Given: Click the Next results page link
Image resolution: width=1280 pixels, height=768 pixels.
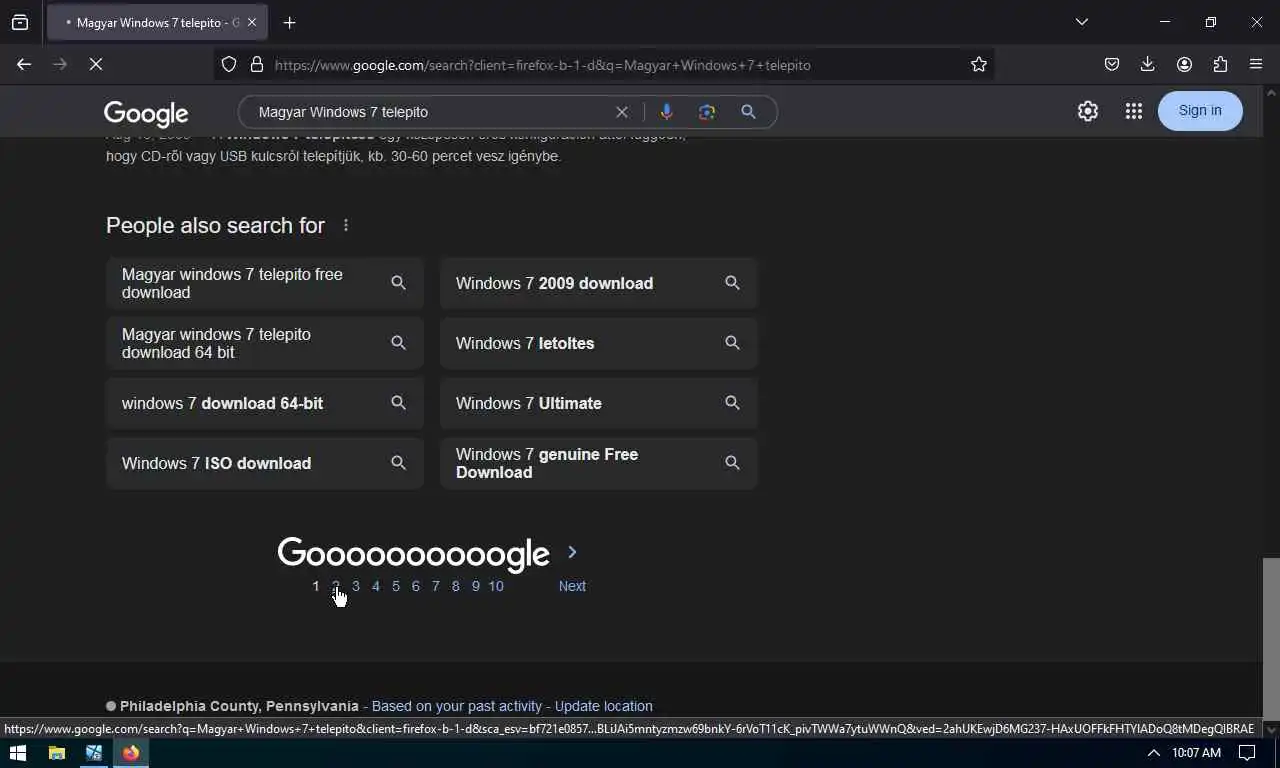Looking at the screenshot, I should pos(572,586).
